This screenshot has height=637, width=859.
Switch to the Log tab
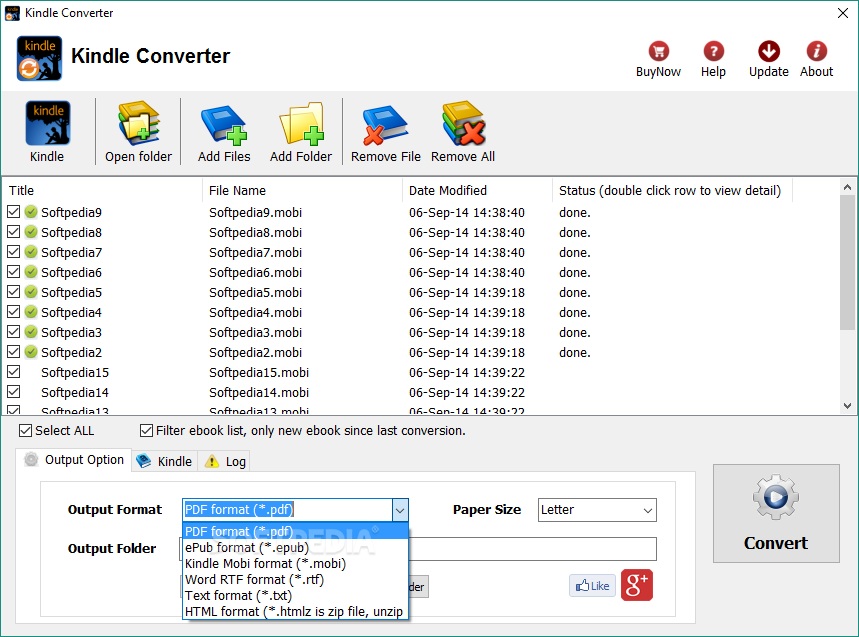click(x=224, y=461)
